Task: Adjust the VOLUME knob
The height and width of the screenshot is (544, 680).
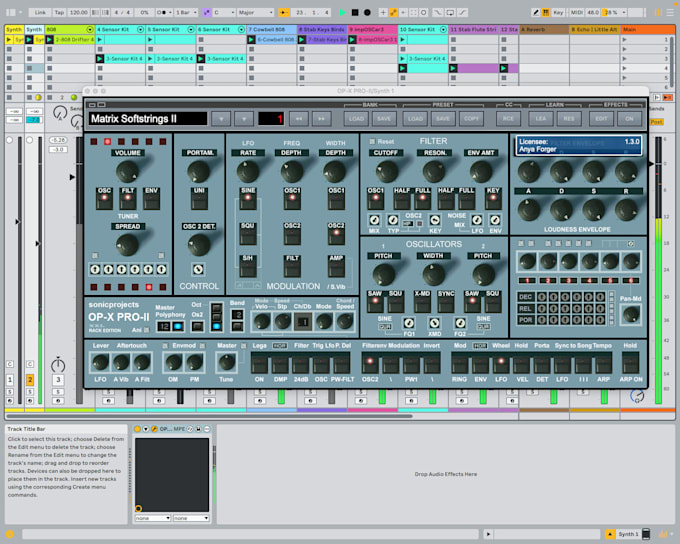Action: [128, 171]
